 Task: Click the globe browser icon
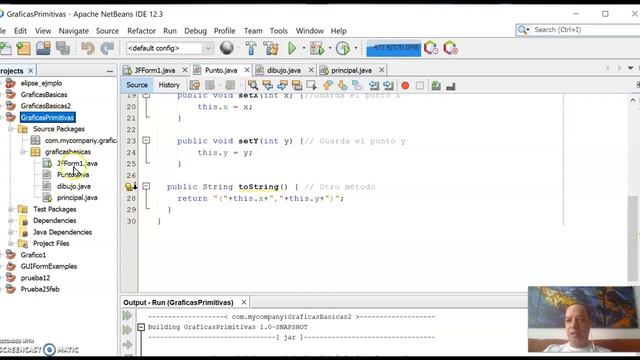[227, 48]
